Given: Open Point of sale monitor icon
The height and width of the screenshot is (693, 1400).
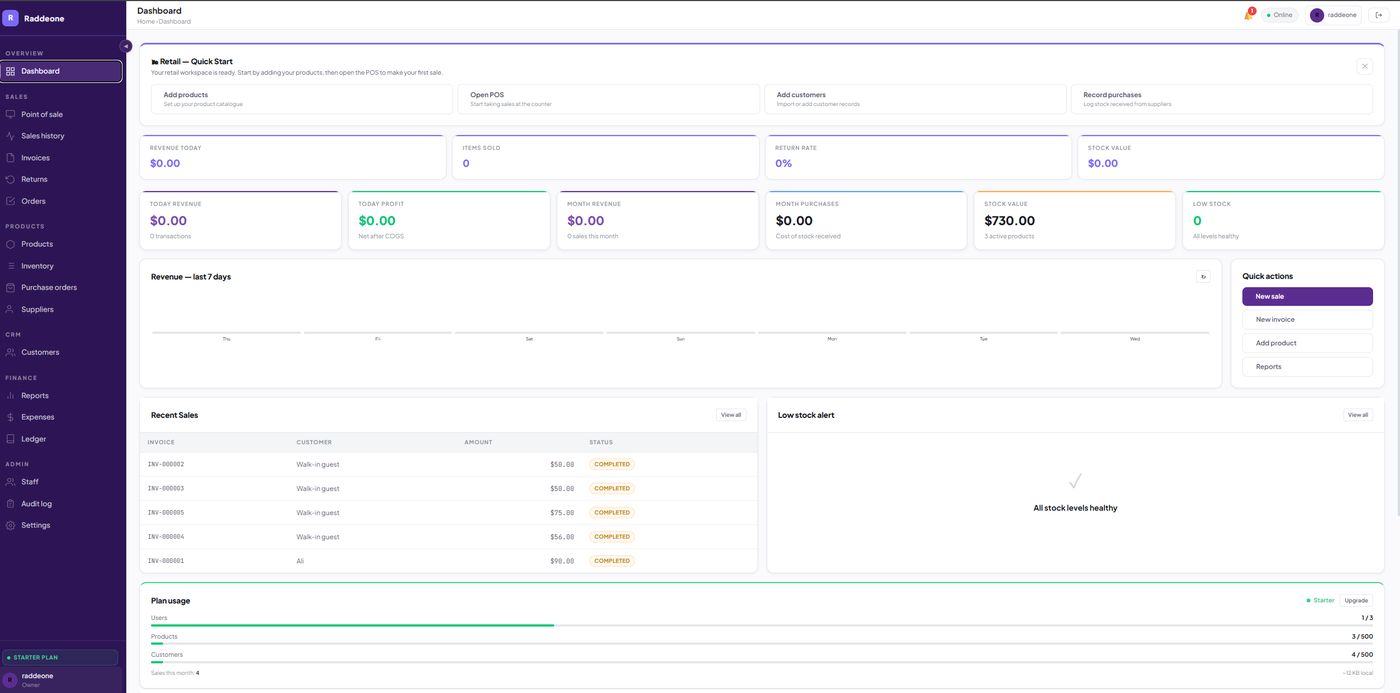Looking at the screenshot, I should [11, 114].
